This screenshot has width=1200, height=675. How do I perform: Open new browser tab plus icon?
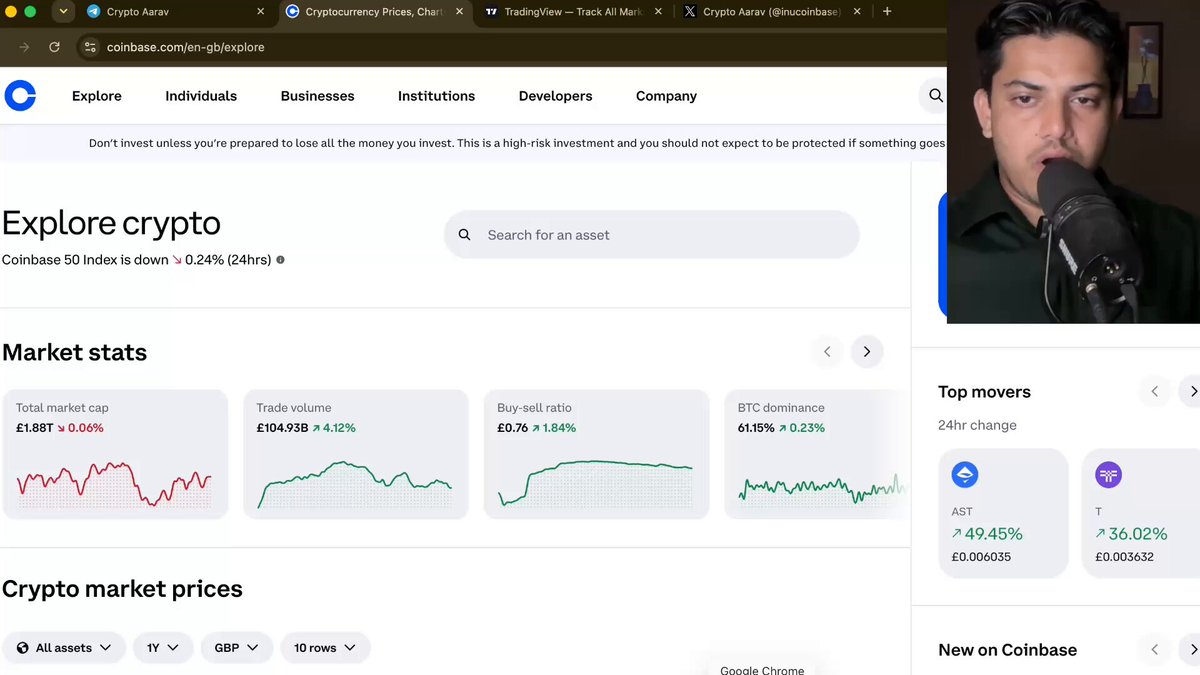tap(887, 12)
